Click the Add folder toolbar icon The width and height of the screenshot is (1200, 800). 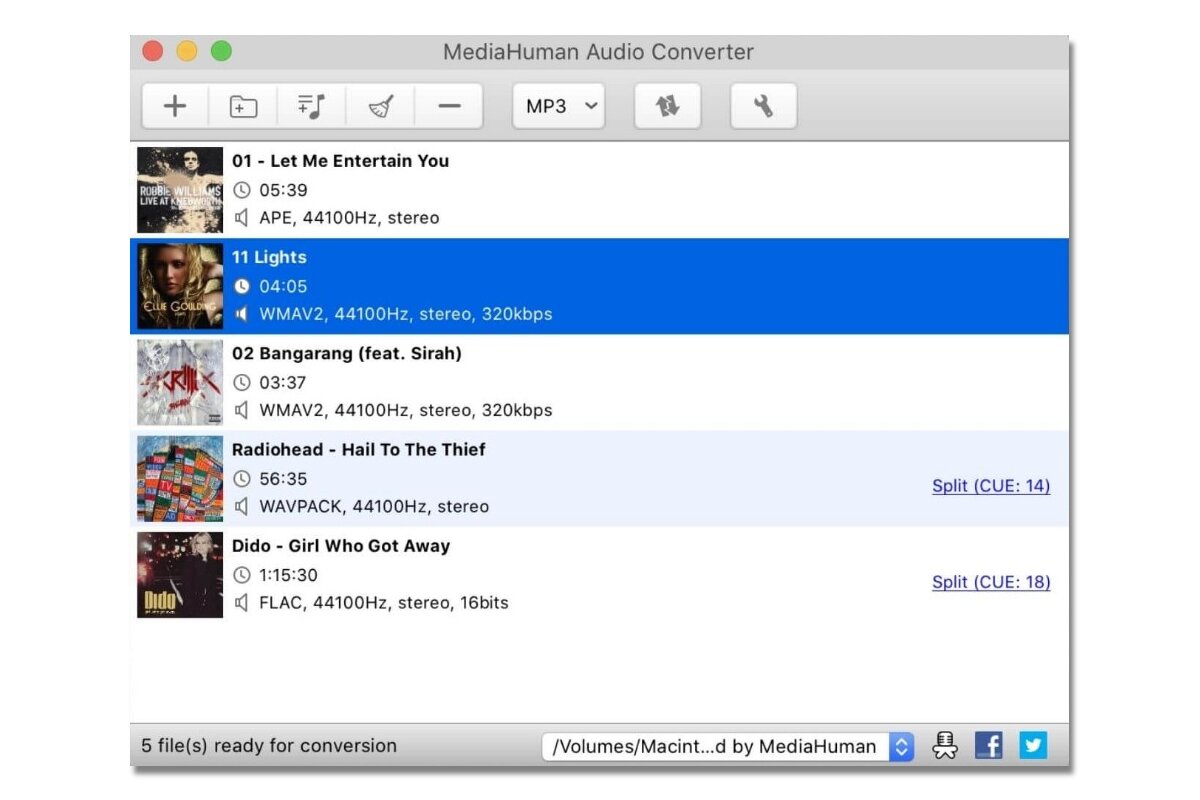click(x=243, y=106)
